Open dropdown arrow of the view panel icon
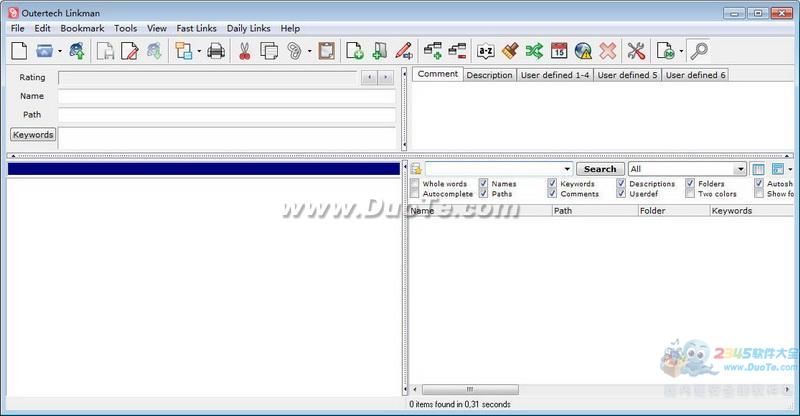 coord(790,169)
